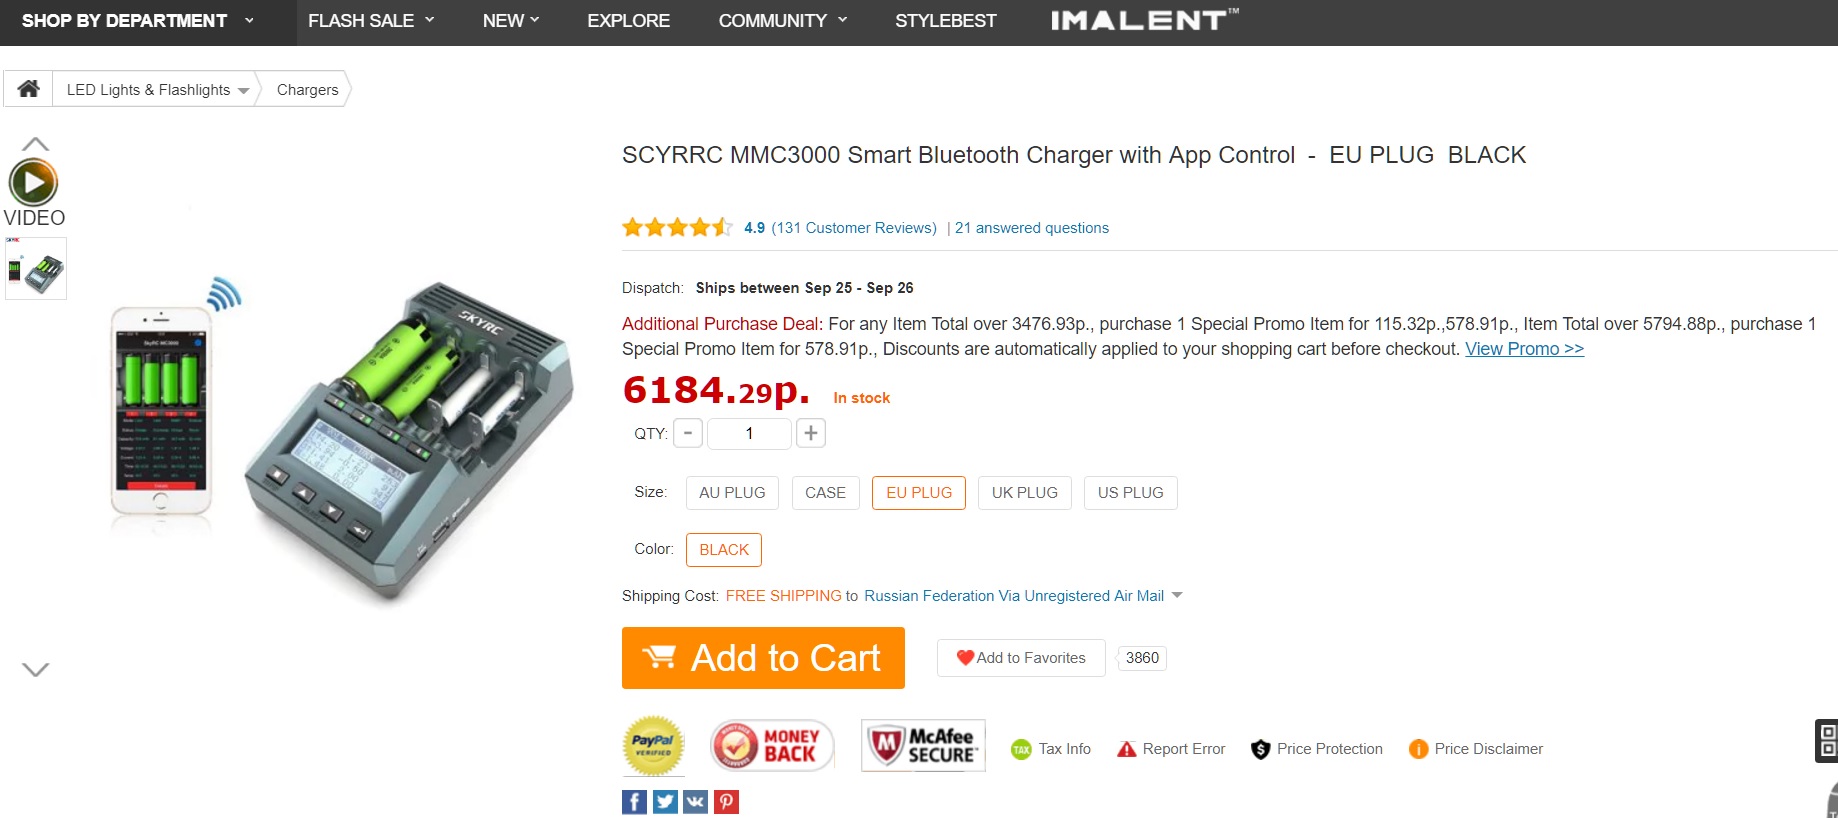Increase quantity with the plus button
Screen dimensions: 1838x818
pyautogui.click(x=811, y=433)
